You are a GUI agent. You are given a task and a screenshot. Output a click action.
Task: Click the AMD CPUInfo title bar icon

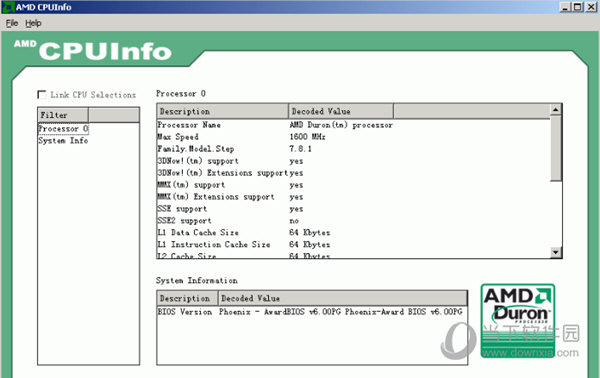point(8,7)
